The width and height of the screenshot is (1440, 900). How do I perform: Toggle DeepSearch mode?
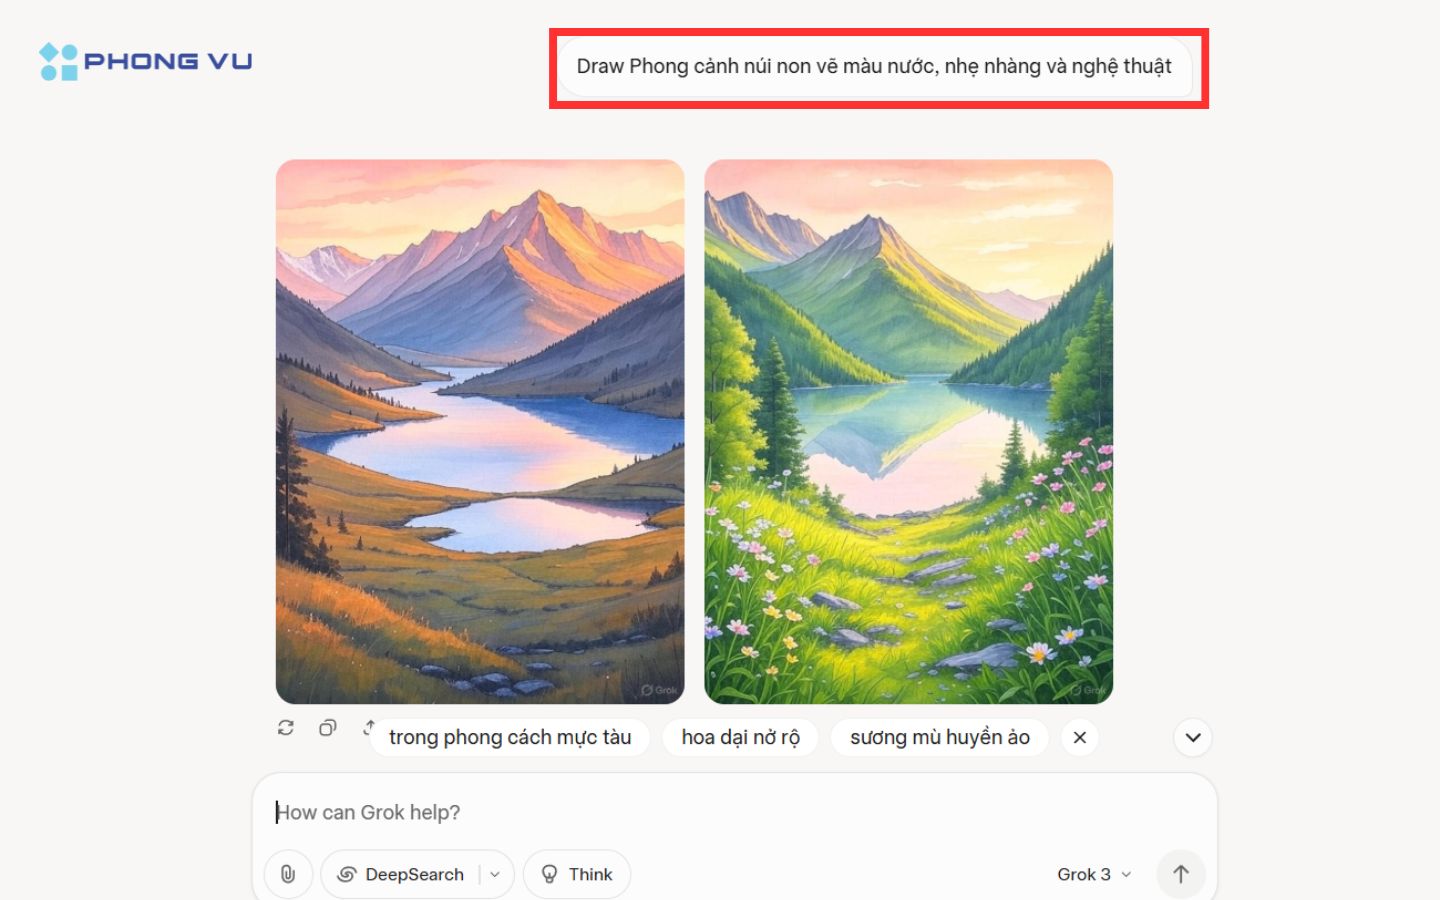coord(400,874)
